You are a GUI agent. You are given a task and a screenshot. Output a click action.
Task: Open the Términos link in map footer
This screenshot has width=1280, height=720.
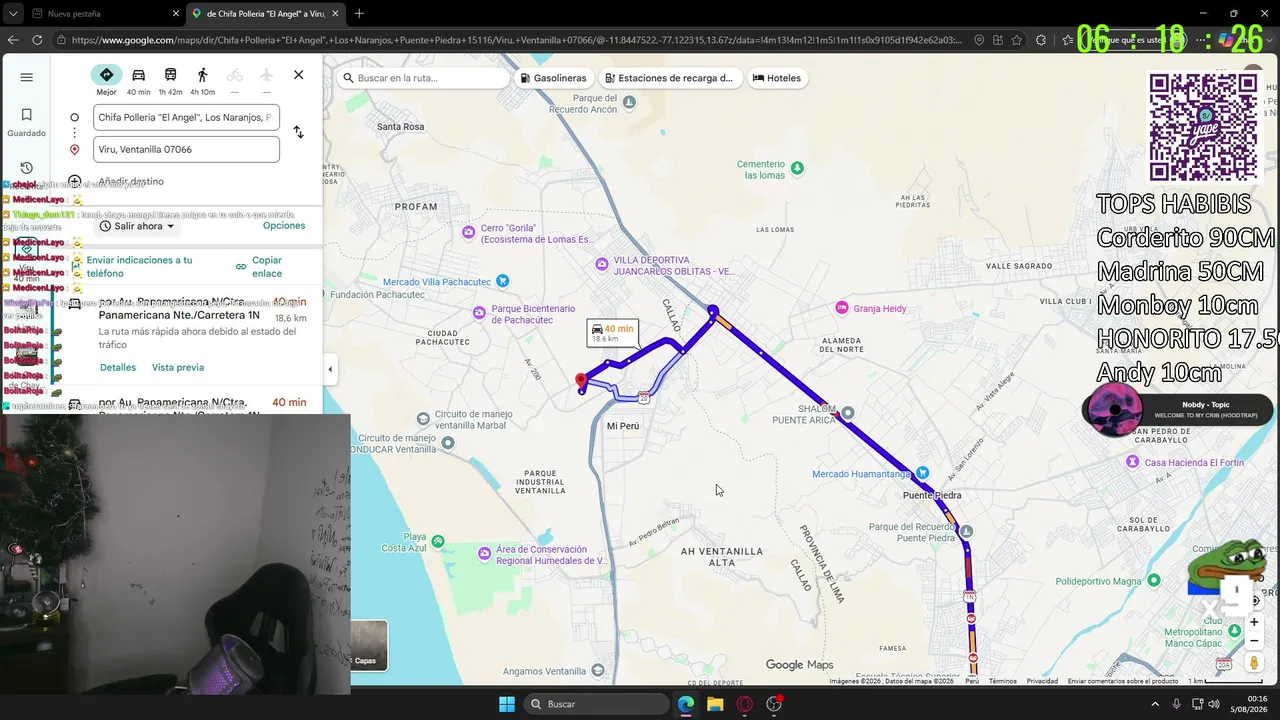tap(1003, 681)
